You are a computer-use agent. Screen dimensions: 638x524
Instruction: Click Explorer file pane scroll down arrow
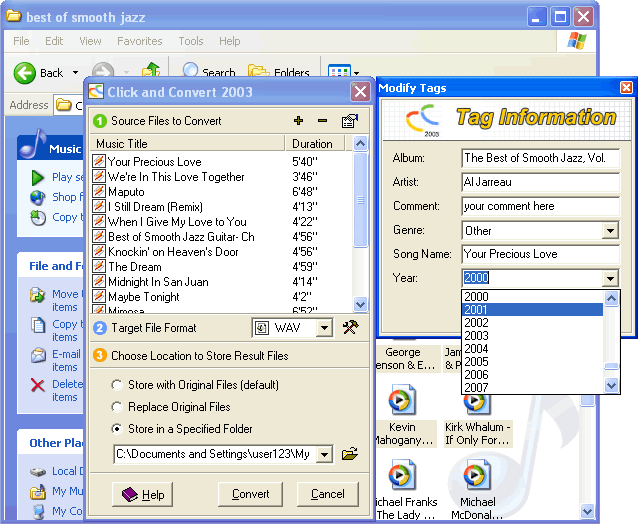pyautogui.click(x=587, y=511)
